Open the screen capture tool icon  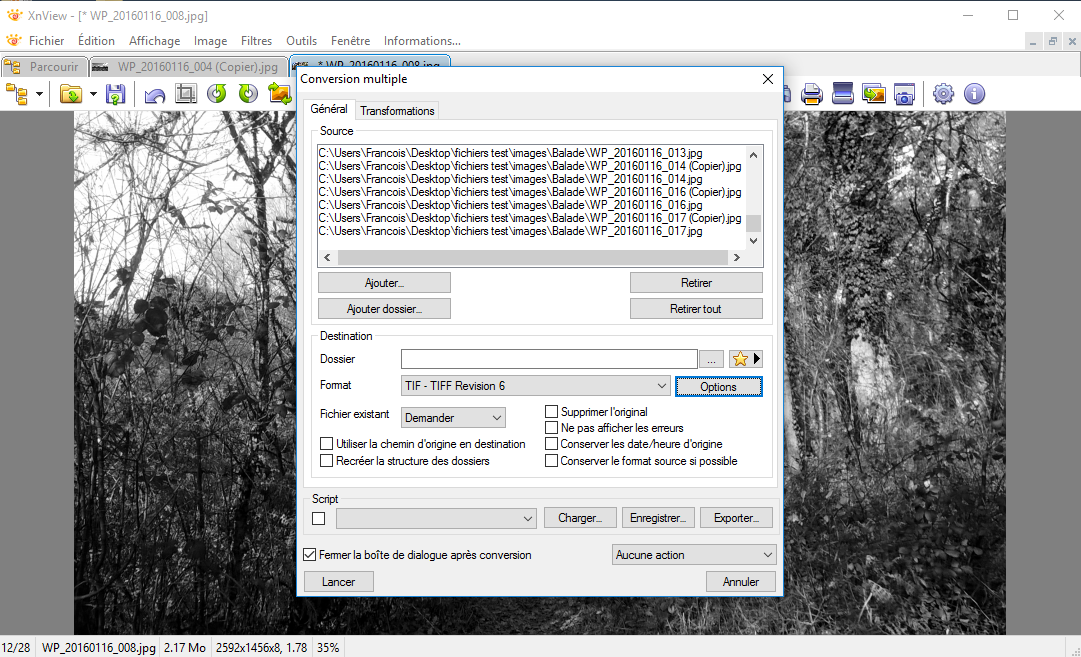pyautogui.click(x=904, y=93)
